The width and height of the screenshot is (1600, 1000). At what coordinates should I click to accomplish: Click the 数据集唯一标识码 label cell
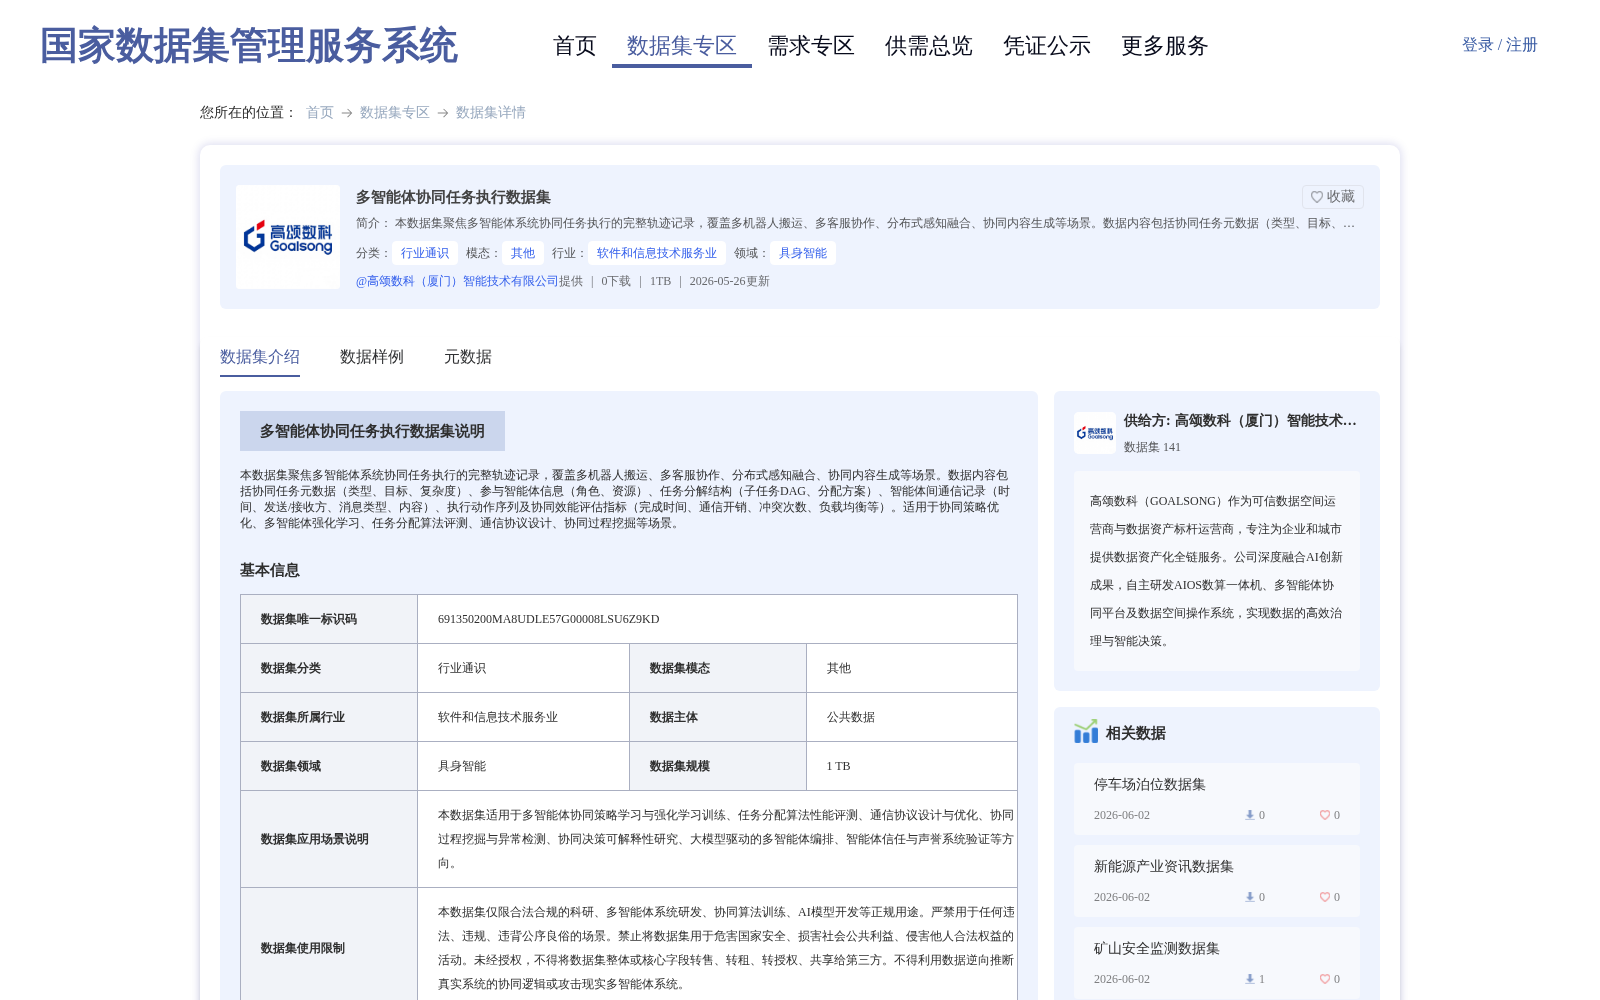pyautogui.click(x=329, y=619)
